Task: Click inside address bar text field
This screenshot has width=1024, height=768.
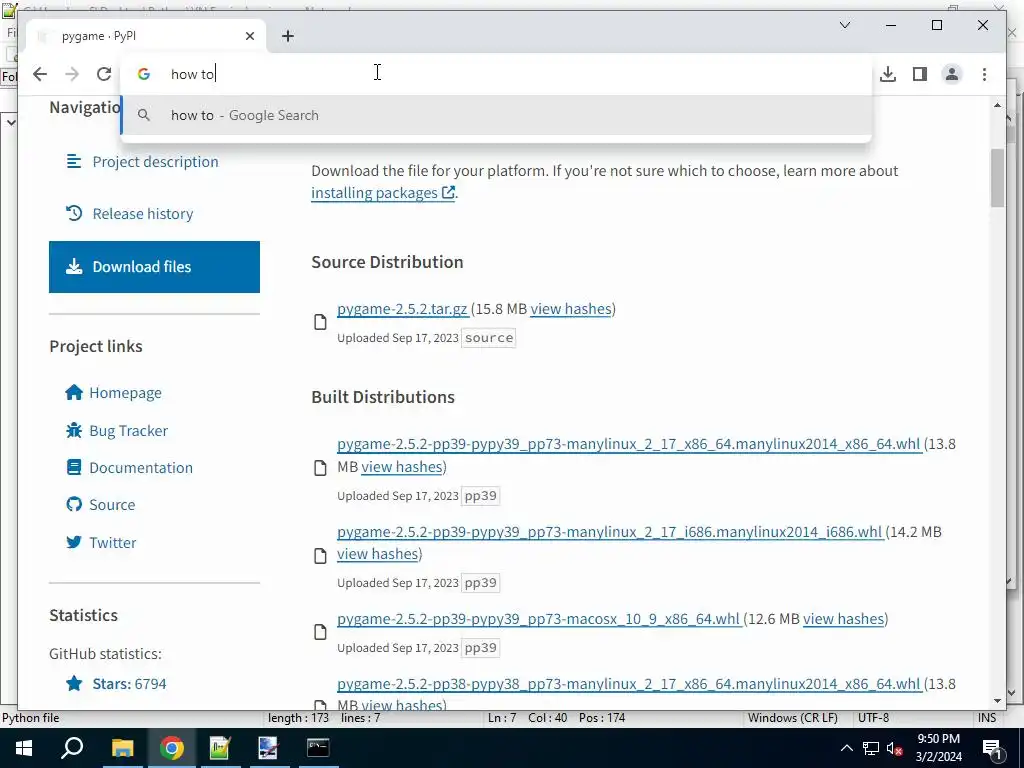Action: tap(496, 74)
